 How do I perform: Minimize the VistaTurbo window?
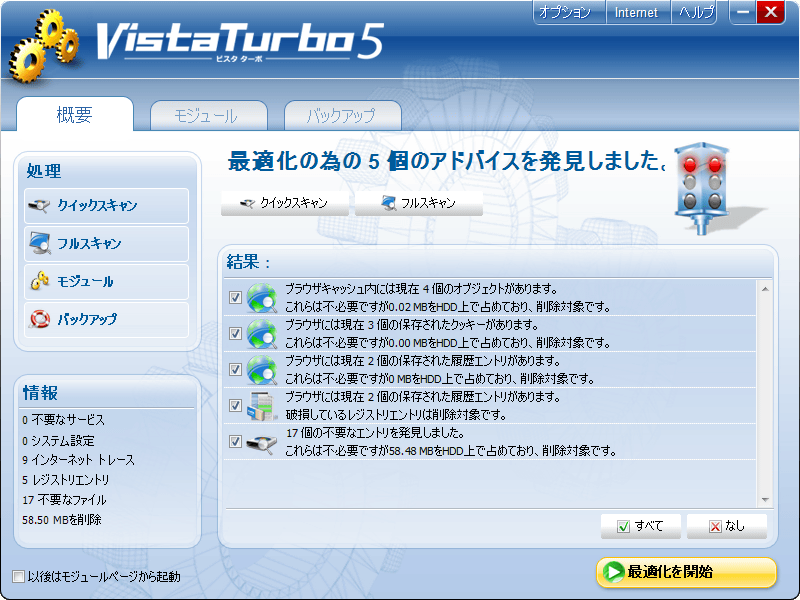[x=743, y=12]
